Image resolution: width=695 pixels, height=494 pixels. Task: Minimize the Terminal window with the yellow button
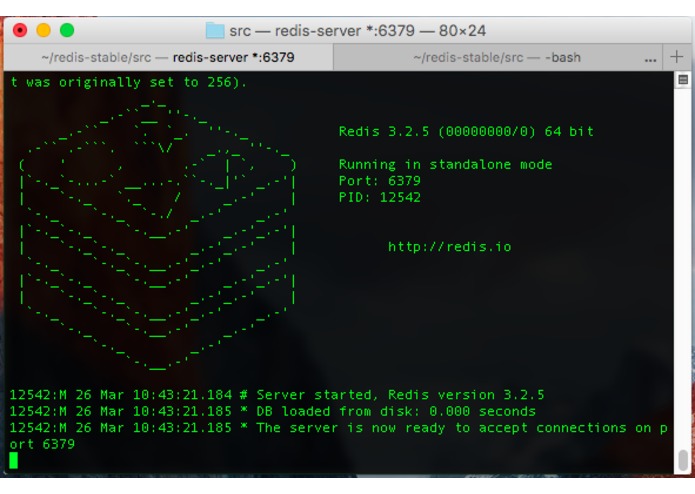coord(43,31)
